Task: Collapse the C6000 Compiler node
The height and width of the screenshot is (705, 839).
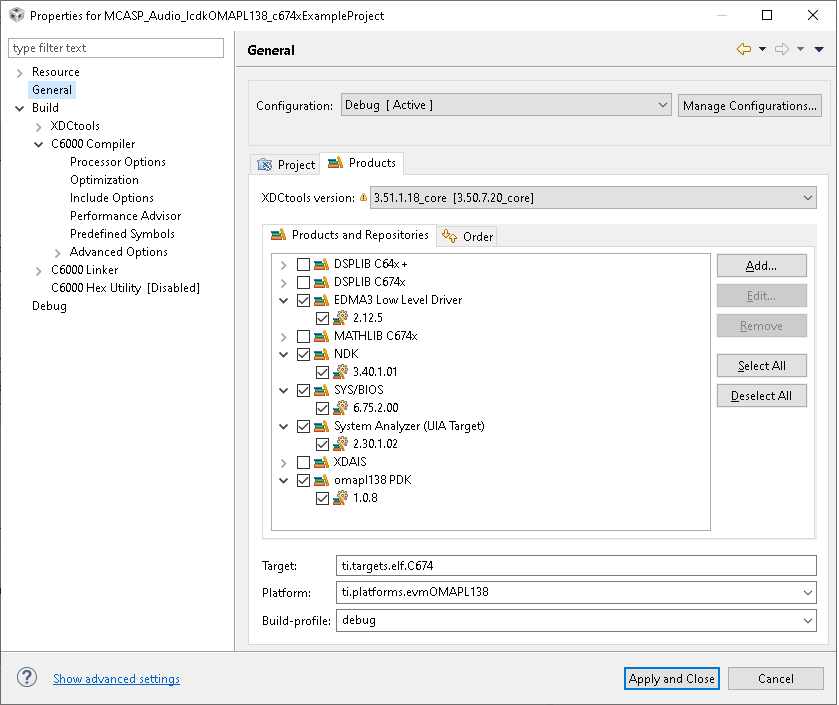Action: click(39, 144)
